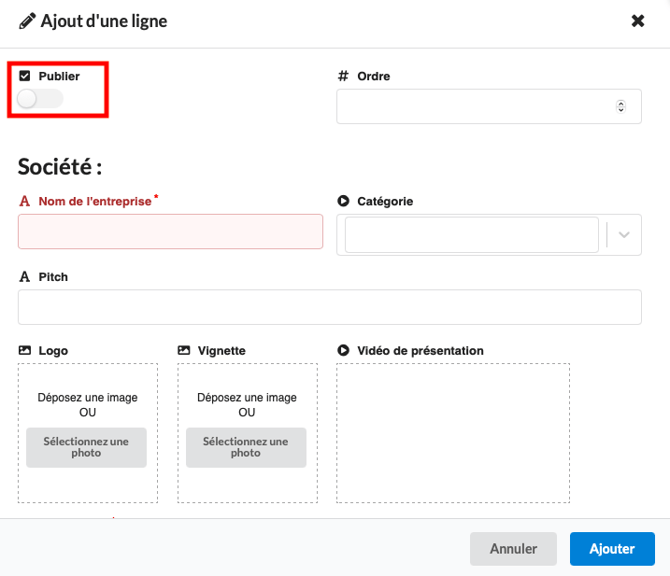Toggle the Publier switch on
Image resolution: width=670 pixels, height=576 pixels.
pyautogui.click(x=40, y=98)
